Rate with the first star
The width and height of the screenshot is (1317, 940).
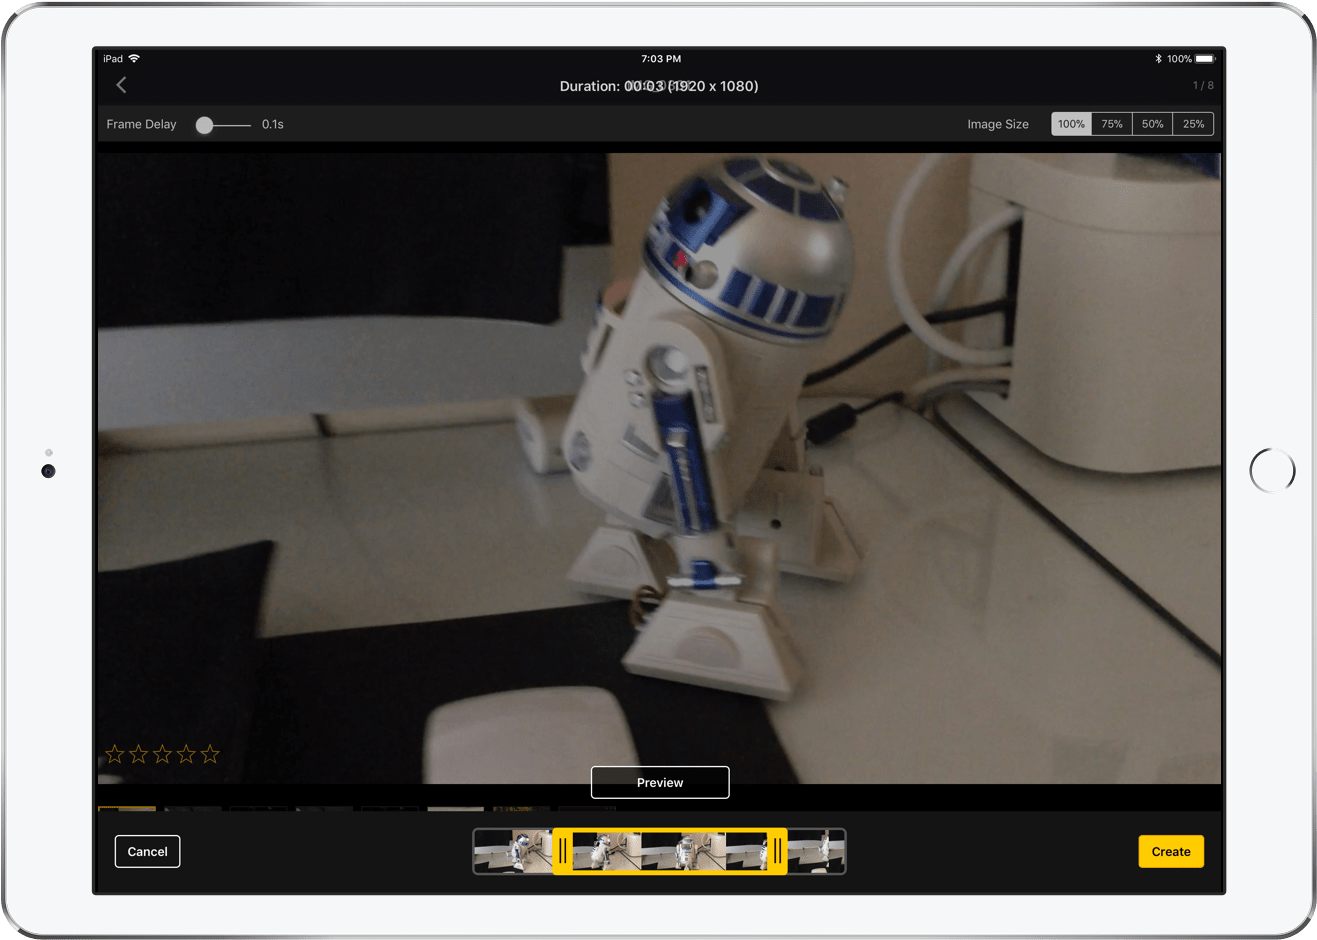[115, 754]
